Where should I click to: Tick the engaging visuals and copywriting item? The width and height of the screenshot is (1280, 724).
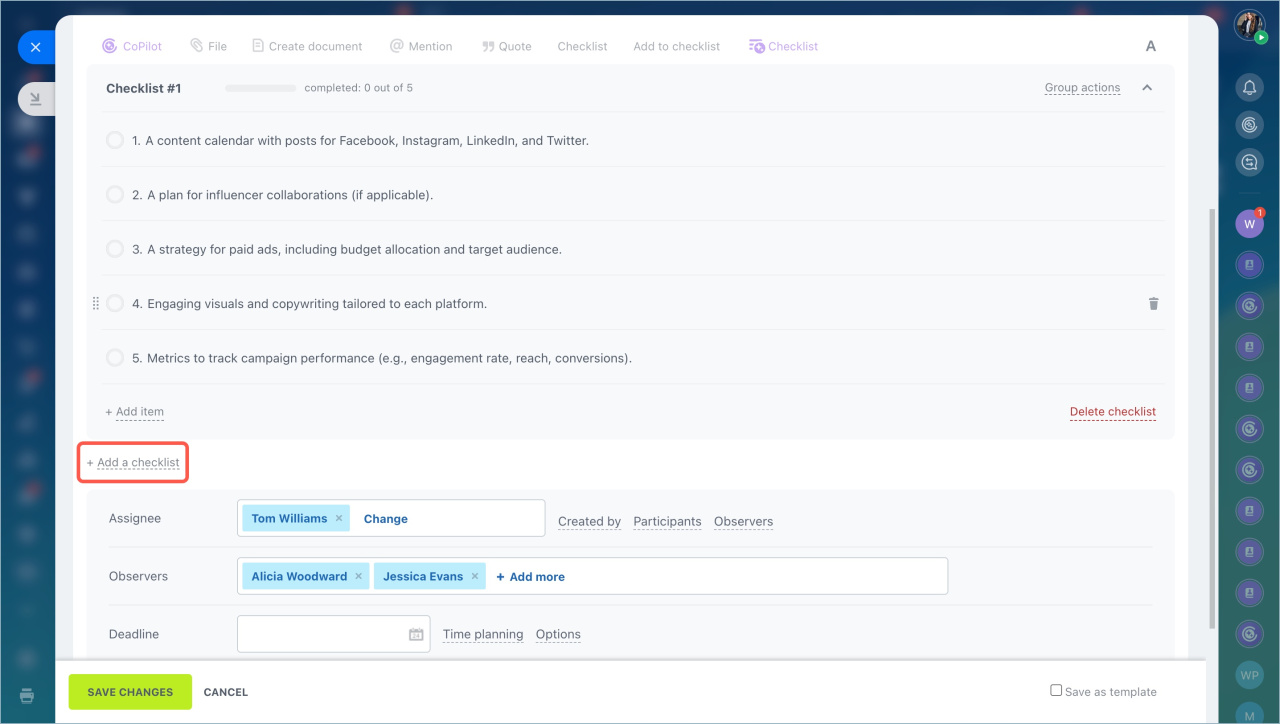(x=115, y=303)
